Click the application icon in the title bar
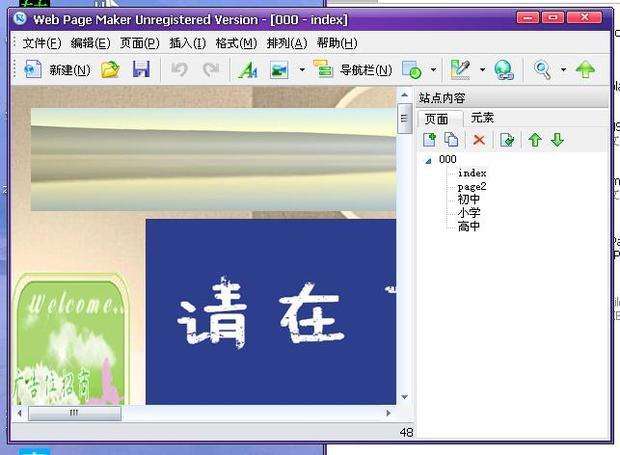The image size is (620, 455). pos(20,18)
